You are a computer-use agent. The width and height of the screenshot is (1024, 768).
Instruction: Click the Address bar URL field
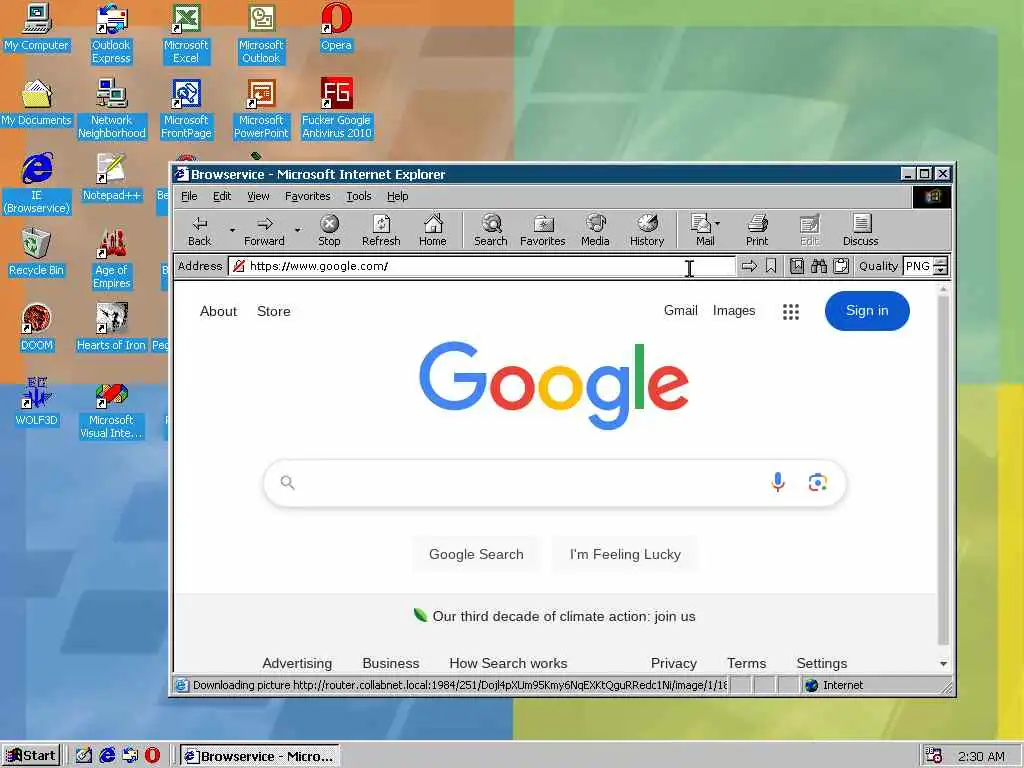482,266
